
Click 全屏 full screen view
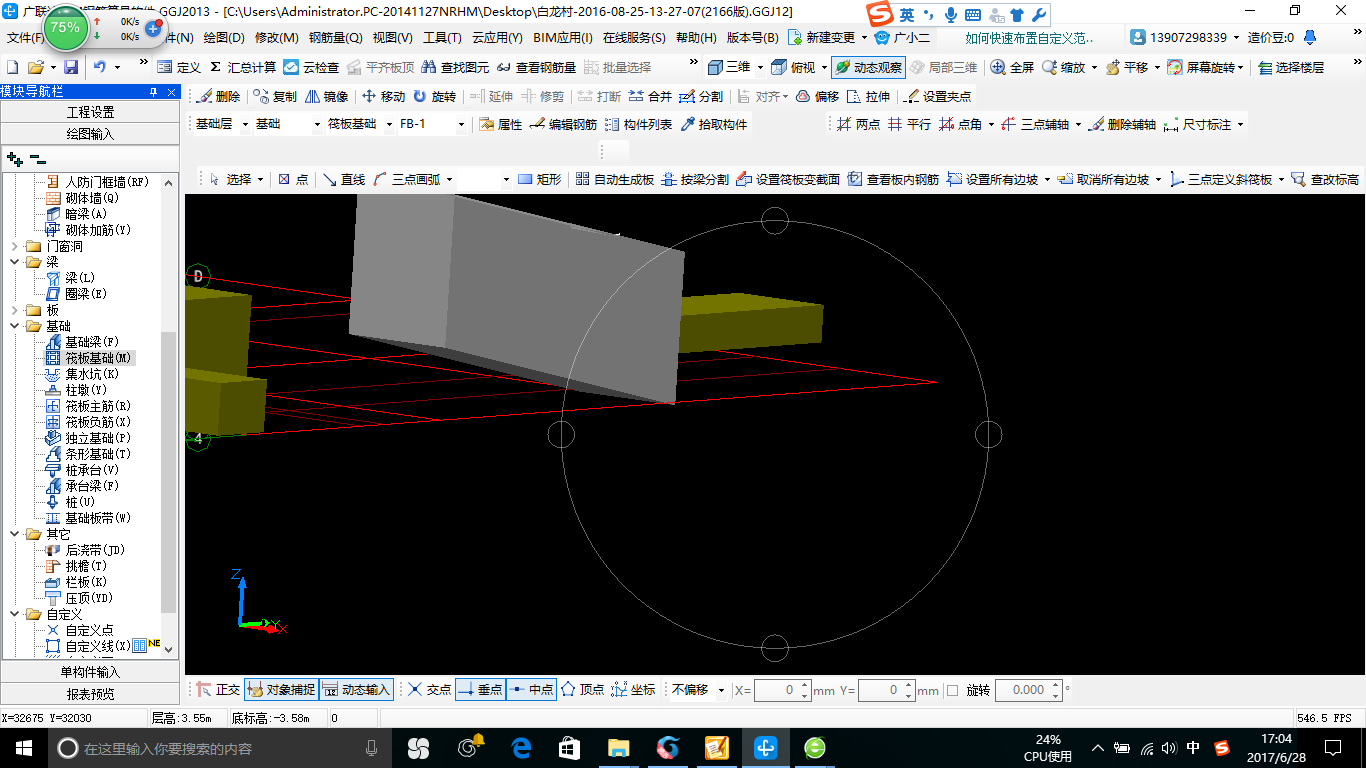(1012, 67)
